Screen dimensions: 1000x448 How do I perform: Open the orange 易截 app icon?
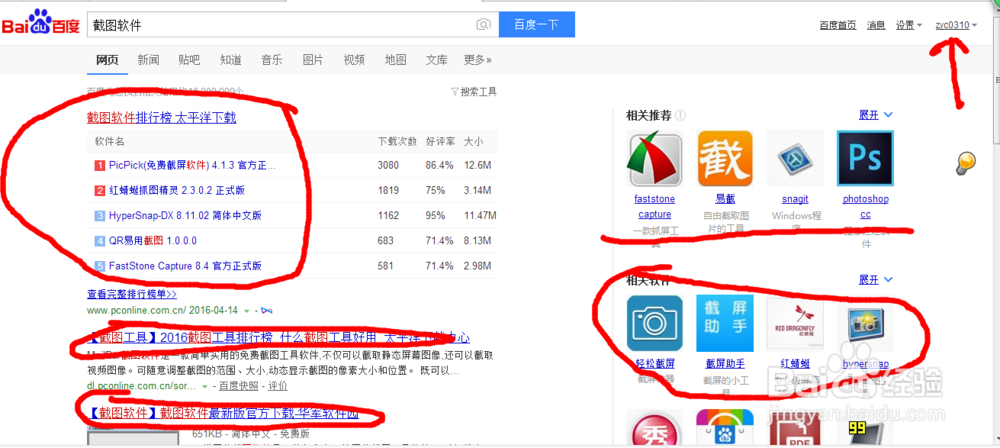pos(725,158)
